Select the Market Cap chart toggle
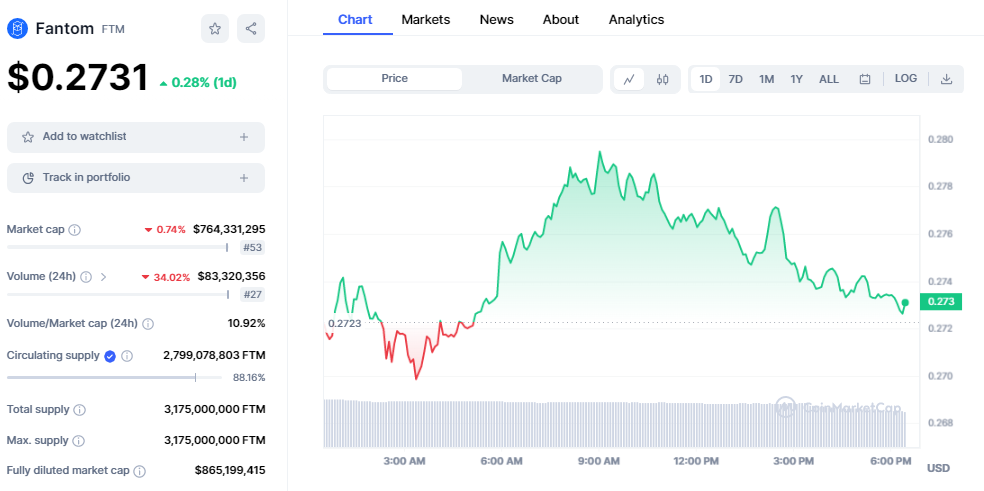 [532, 79]
